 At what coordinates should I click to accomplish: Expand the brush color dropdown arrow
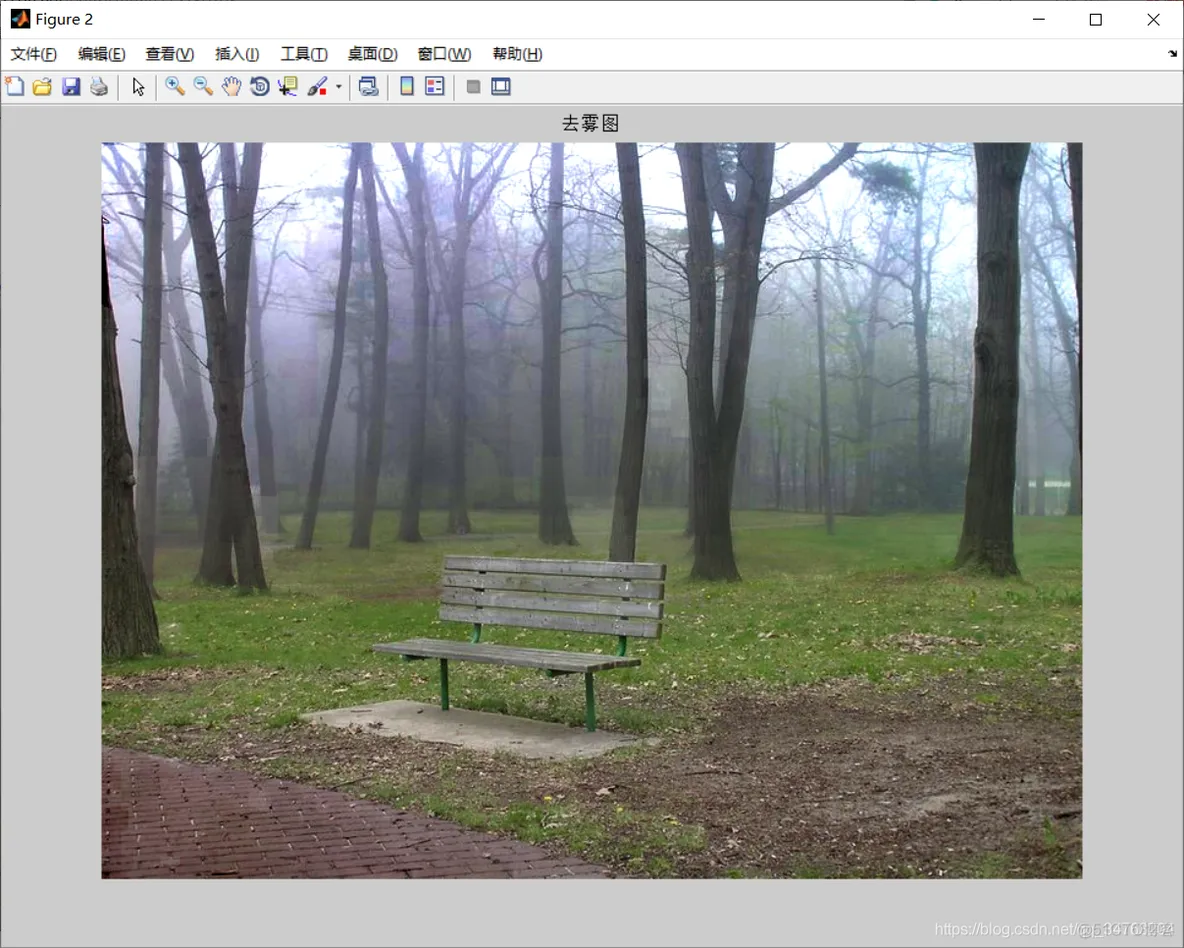point(338,87)
